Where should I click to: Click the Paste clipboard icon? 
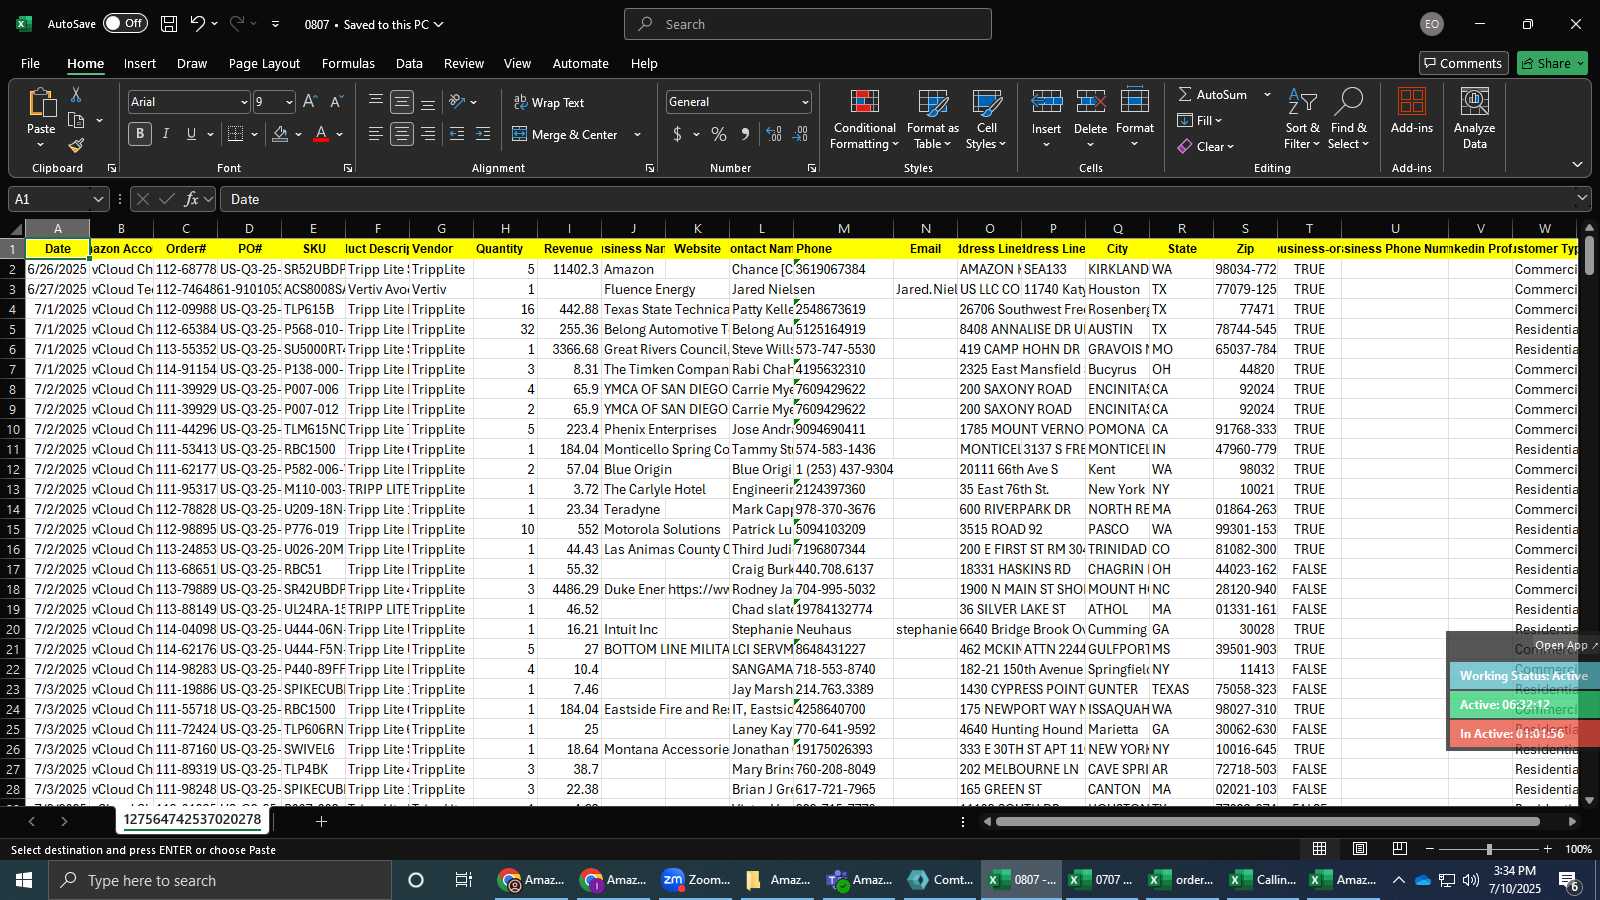pyautogui.click(x=41, y=103)
